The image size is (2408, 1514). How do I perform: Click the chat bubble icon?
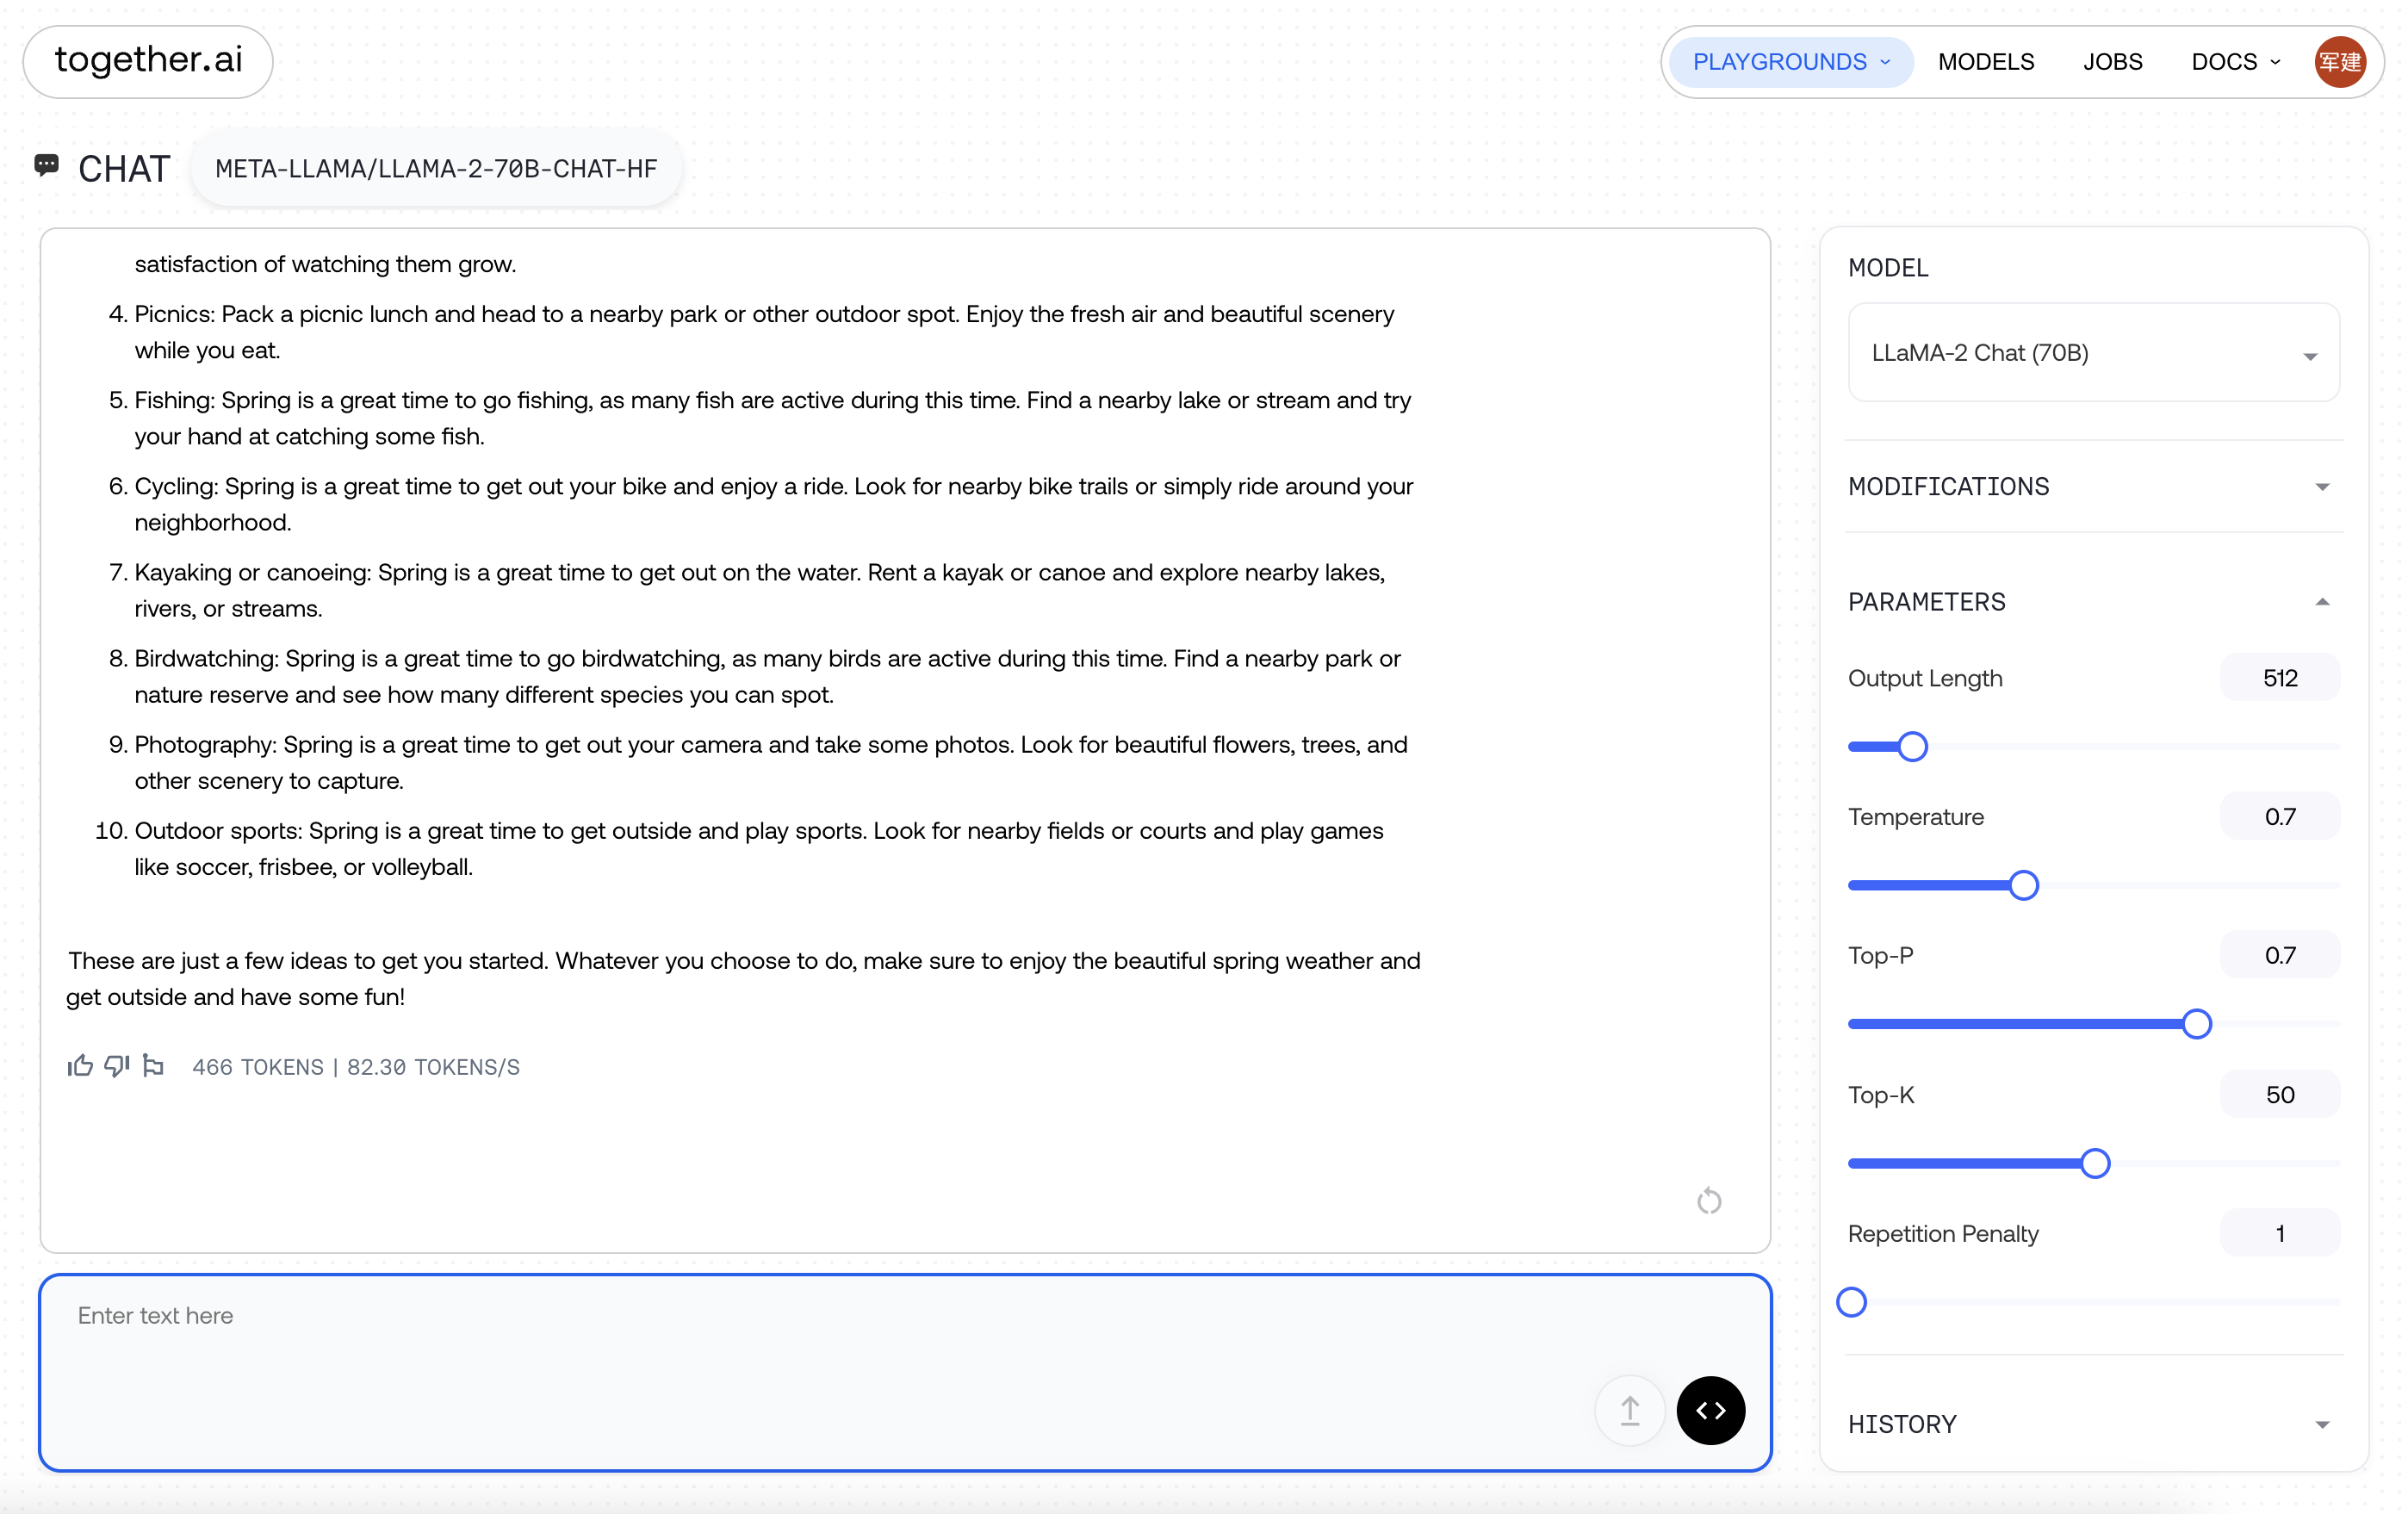46,165
